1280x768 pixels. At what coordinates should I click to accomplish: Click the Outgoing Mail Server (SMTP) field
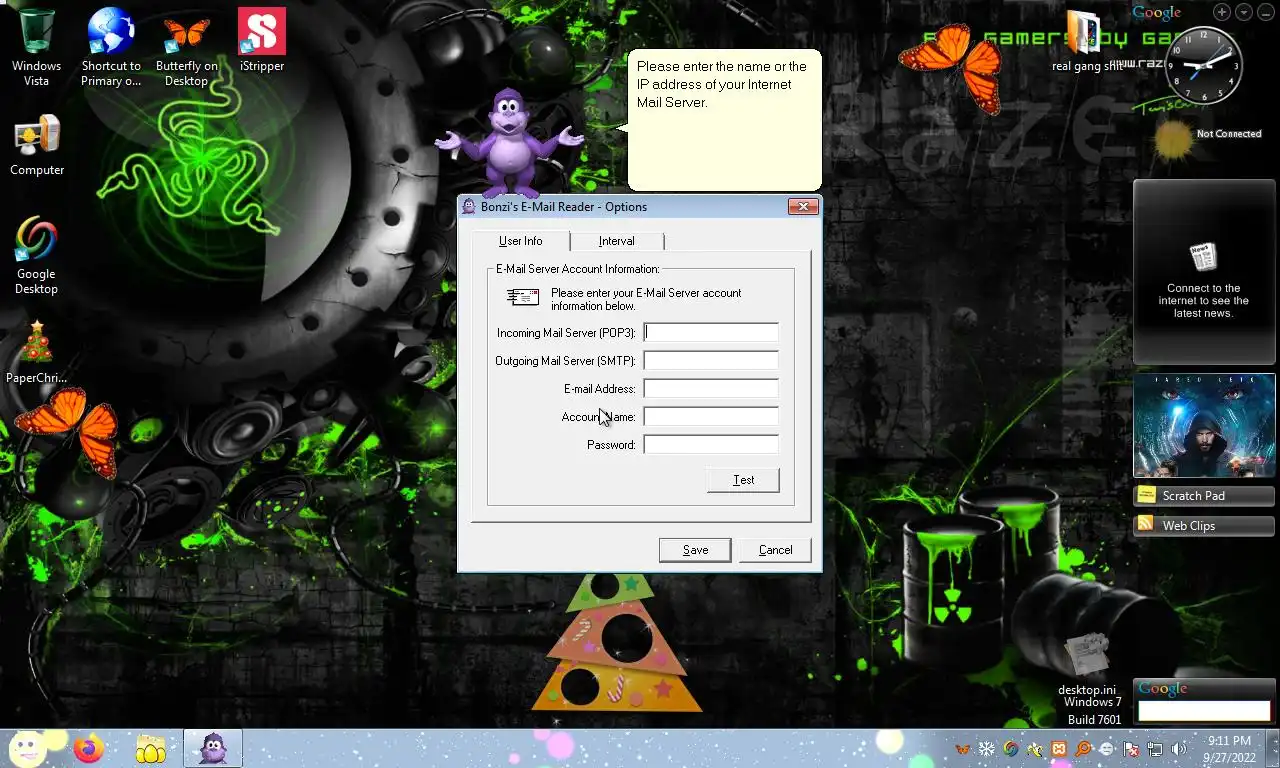tap(711, 361)
